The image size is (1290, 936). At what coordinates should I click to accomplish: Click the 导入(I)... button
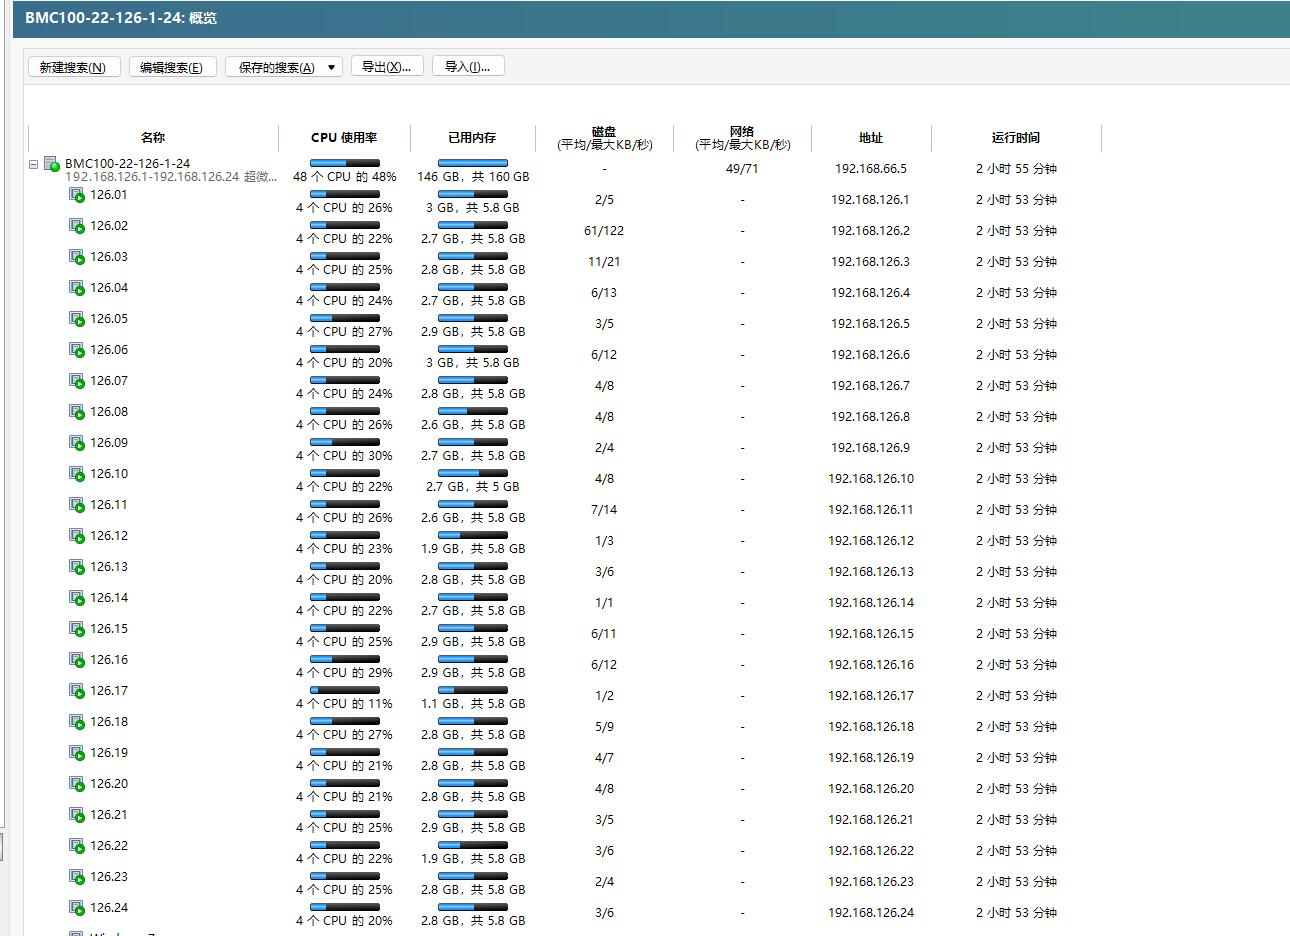[x=468, y=67]
